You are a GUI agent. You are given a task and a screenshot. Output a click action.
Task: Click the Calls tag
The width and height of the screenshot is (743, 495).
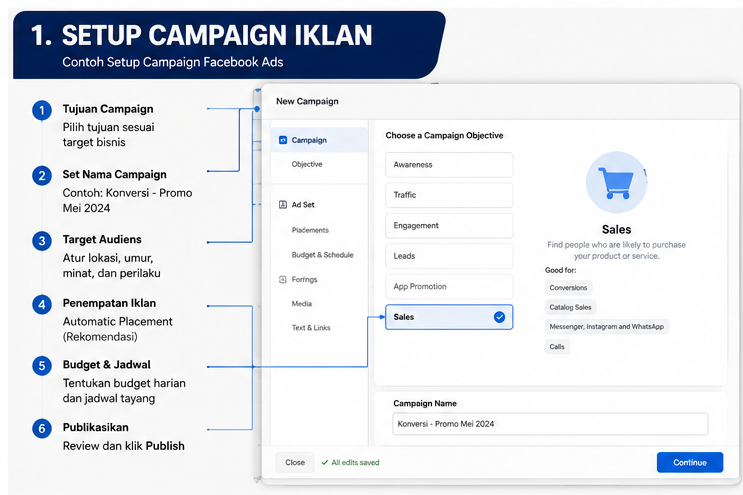click(557, 346)
